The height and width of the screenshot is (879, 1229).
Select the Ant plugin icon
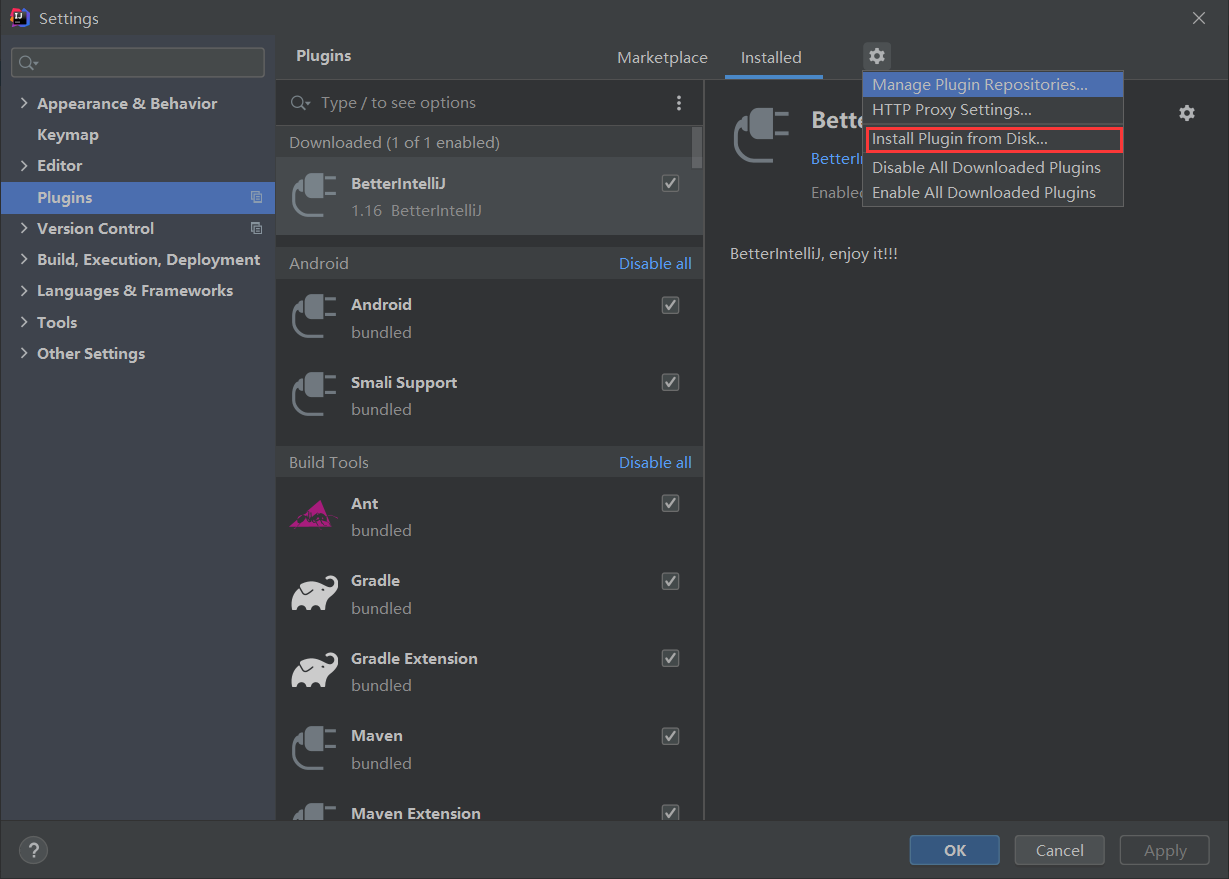pyautogui.click(x=313, y=516)
